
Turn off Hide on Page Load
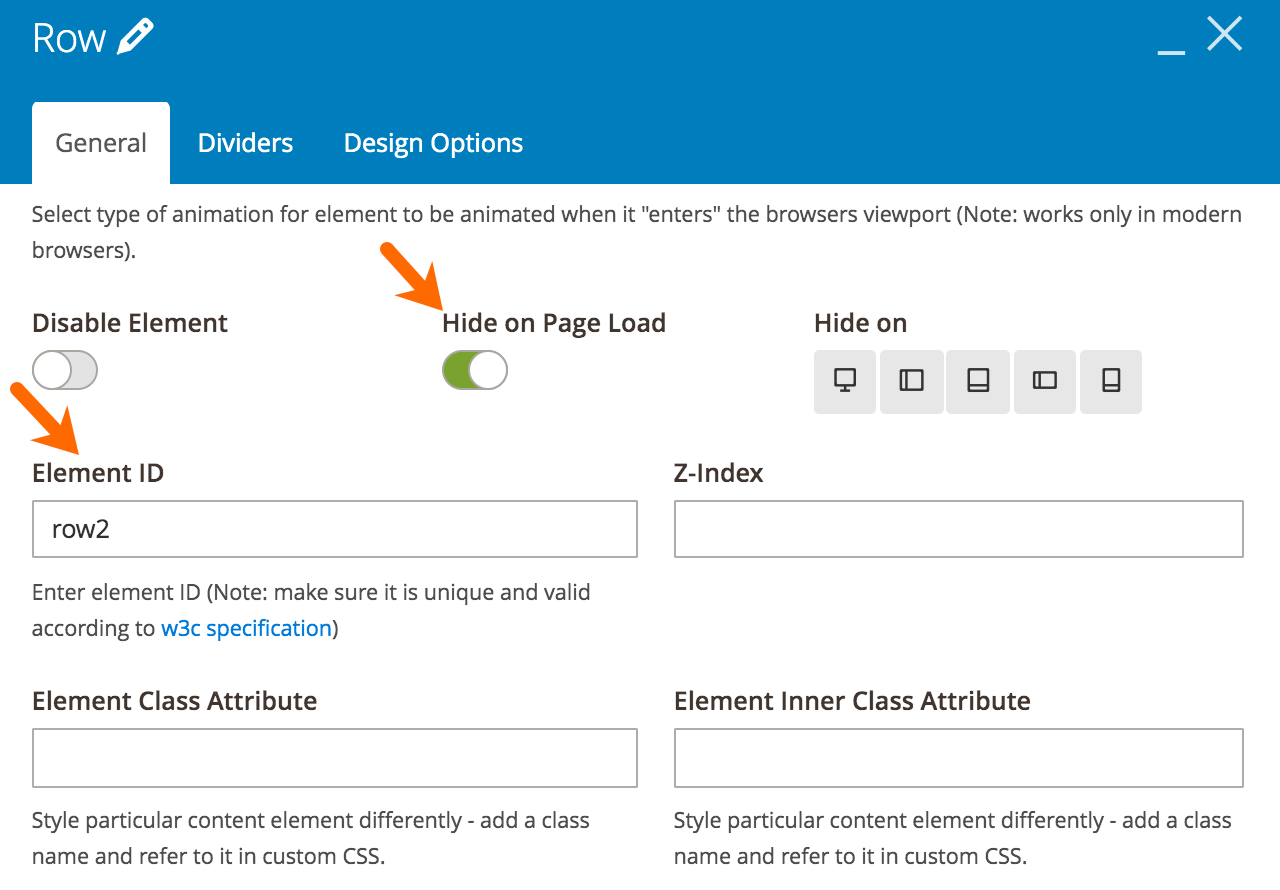point(474,369)
